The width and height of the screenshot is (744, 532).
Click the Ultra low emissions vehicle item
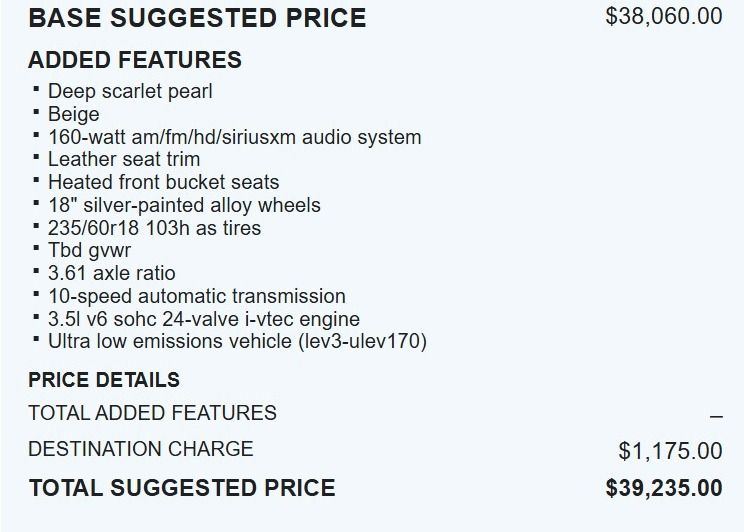[x=237, y=341]
